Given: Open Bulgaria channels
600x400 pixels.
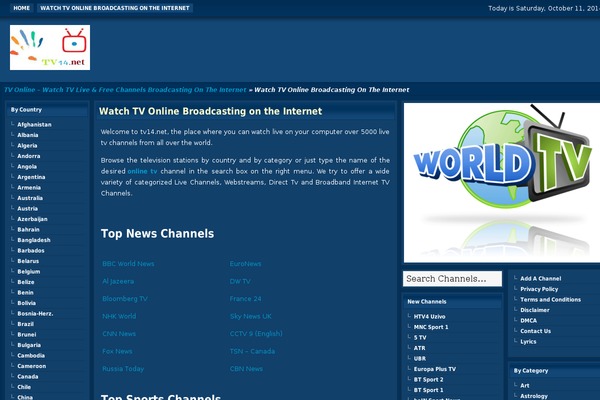Looking at the screenshot, I should click(x=29, y=345).
